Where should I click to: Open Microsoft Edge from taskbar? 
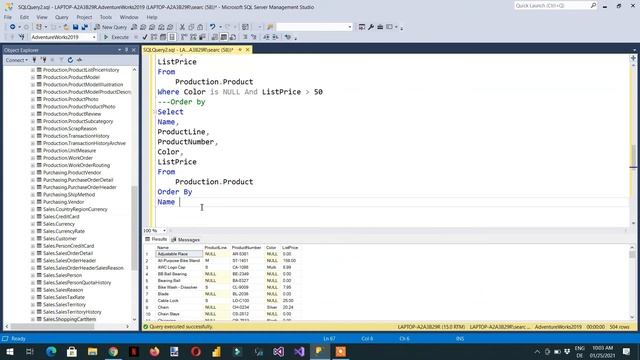coord(51,351)
